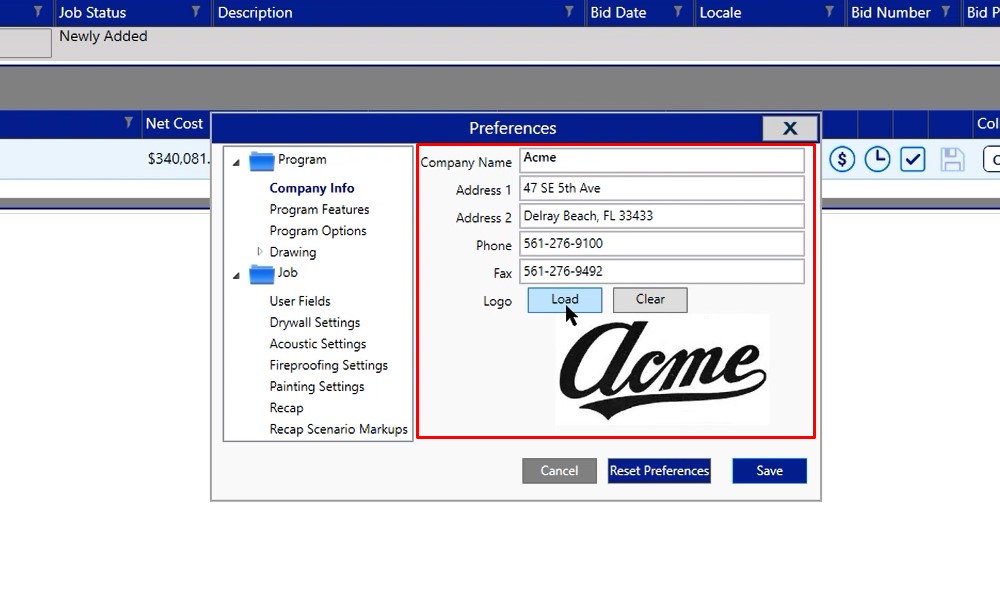Select Drywall Settings in the tree
This screenshot has width=1000, height=611.
point(314,322)
